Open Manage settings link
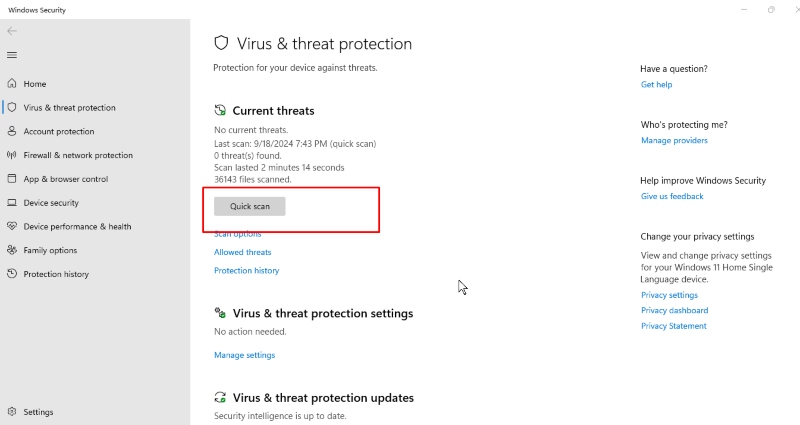This screenshot has width=800, height=425. click(x=244, y=355)
